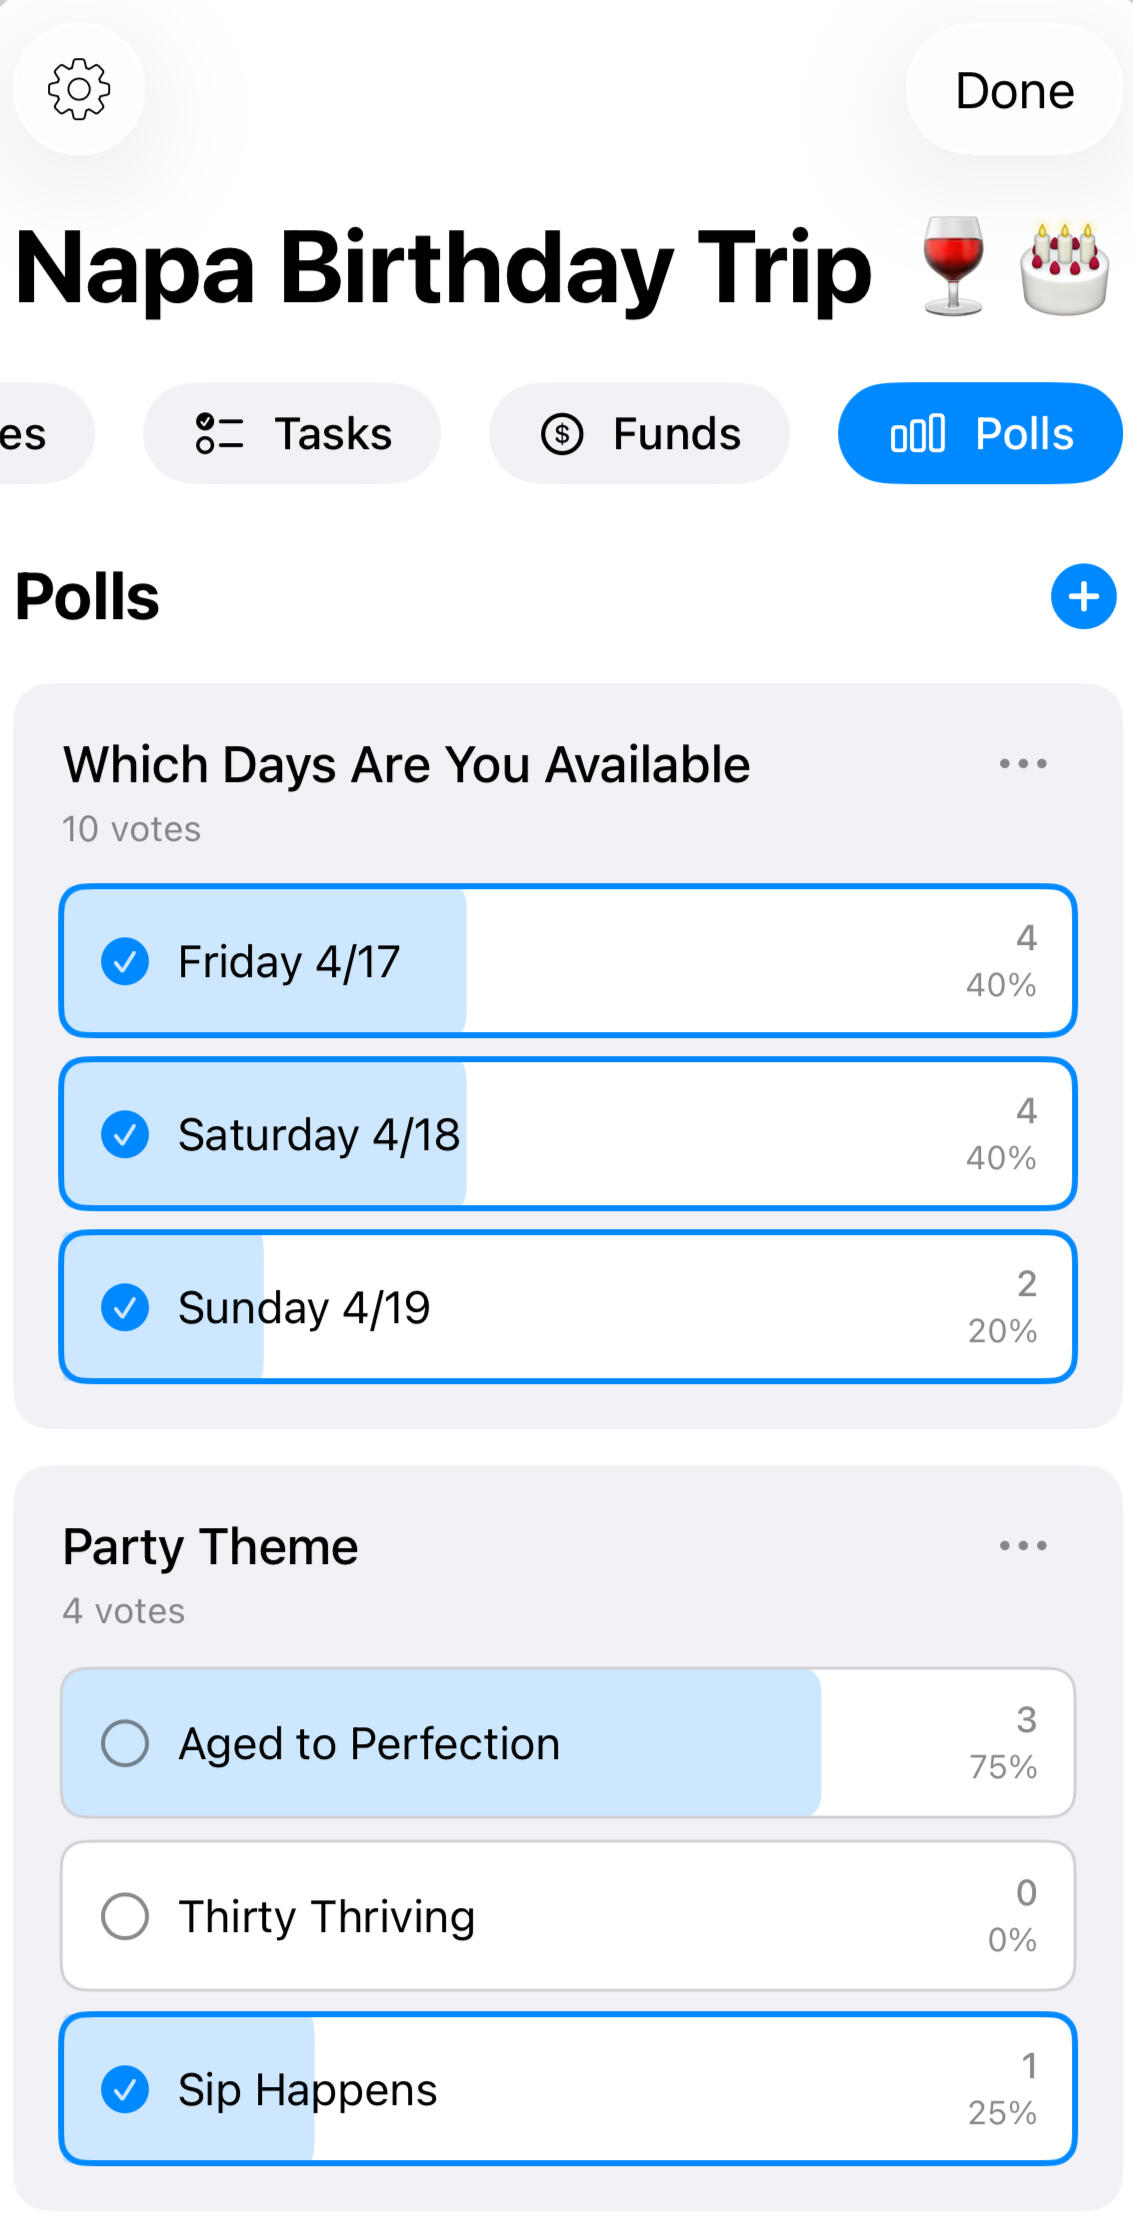Open the settings gear icon
The image size is (1133, 2236).
tap(79, 89)
